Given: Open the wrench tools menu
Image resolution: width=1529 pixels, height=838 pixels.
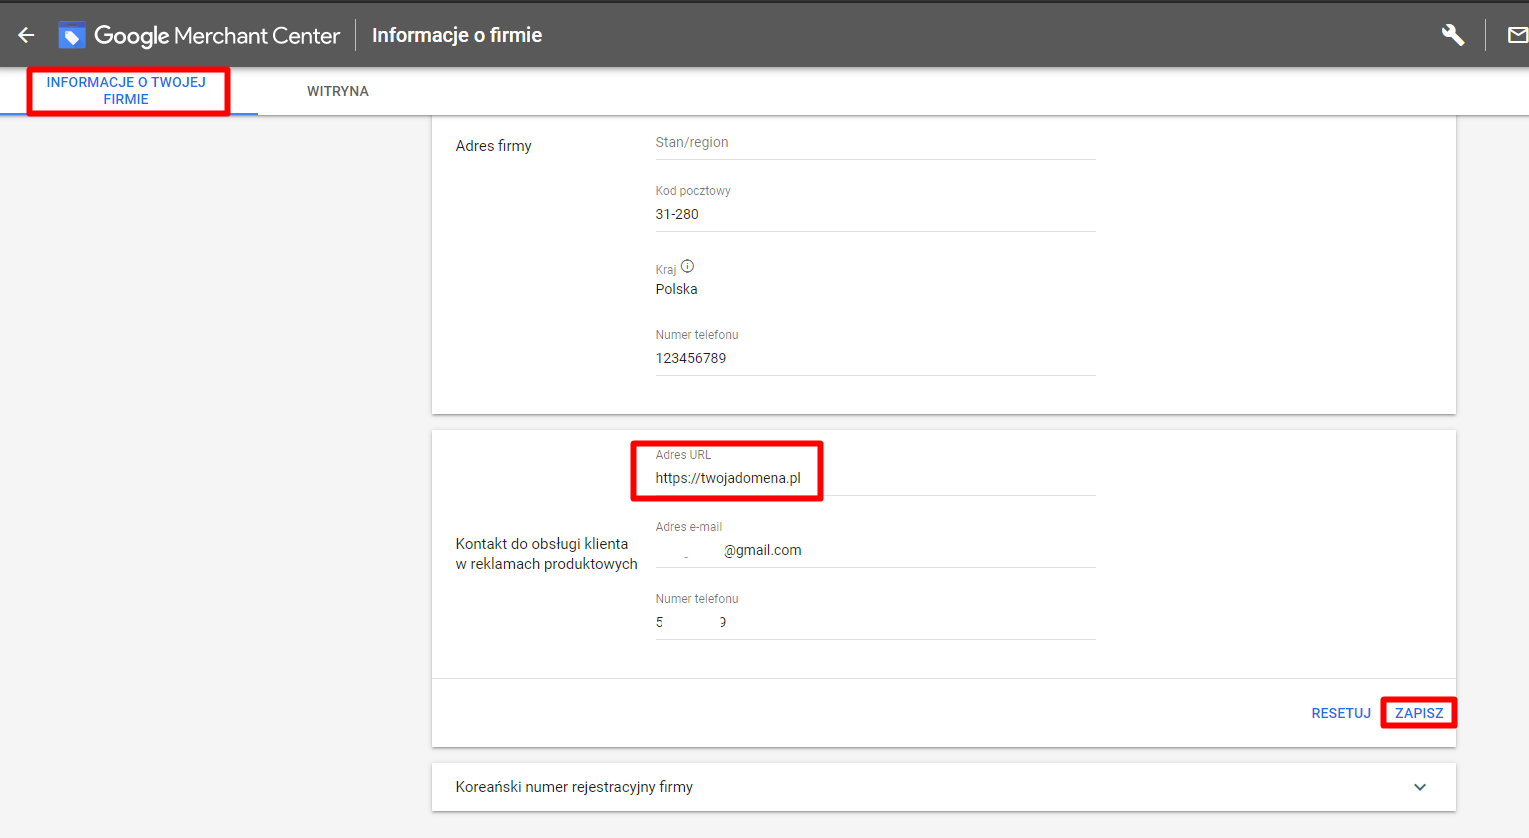Looking at the screenshot, I should click(1452, 36).
